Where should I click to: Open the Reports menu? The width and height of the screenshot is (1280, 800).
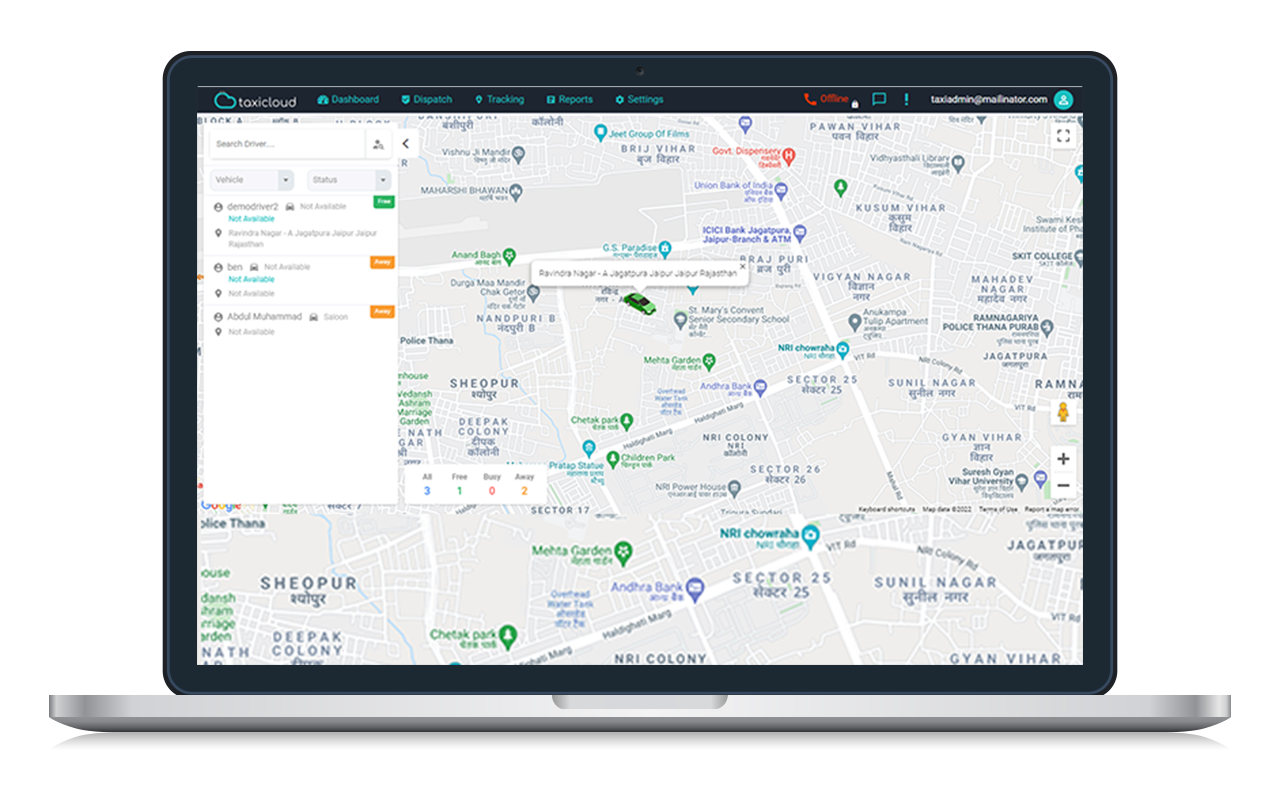(x=569, y=100)
